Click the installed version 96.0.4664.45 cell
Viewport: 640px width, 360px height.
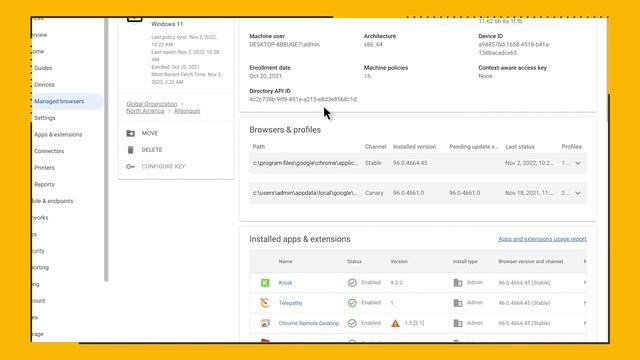pyautogui.click(x=410, y=163)
